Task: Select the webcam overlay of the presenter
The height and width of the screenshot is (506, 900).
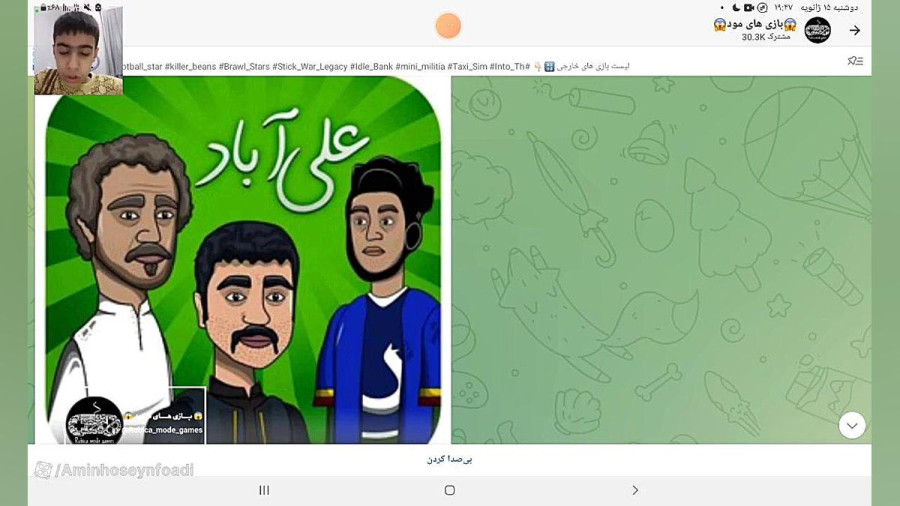Action: point(79,50)
